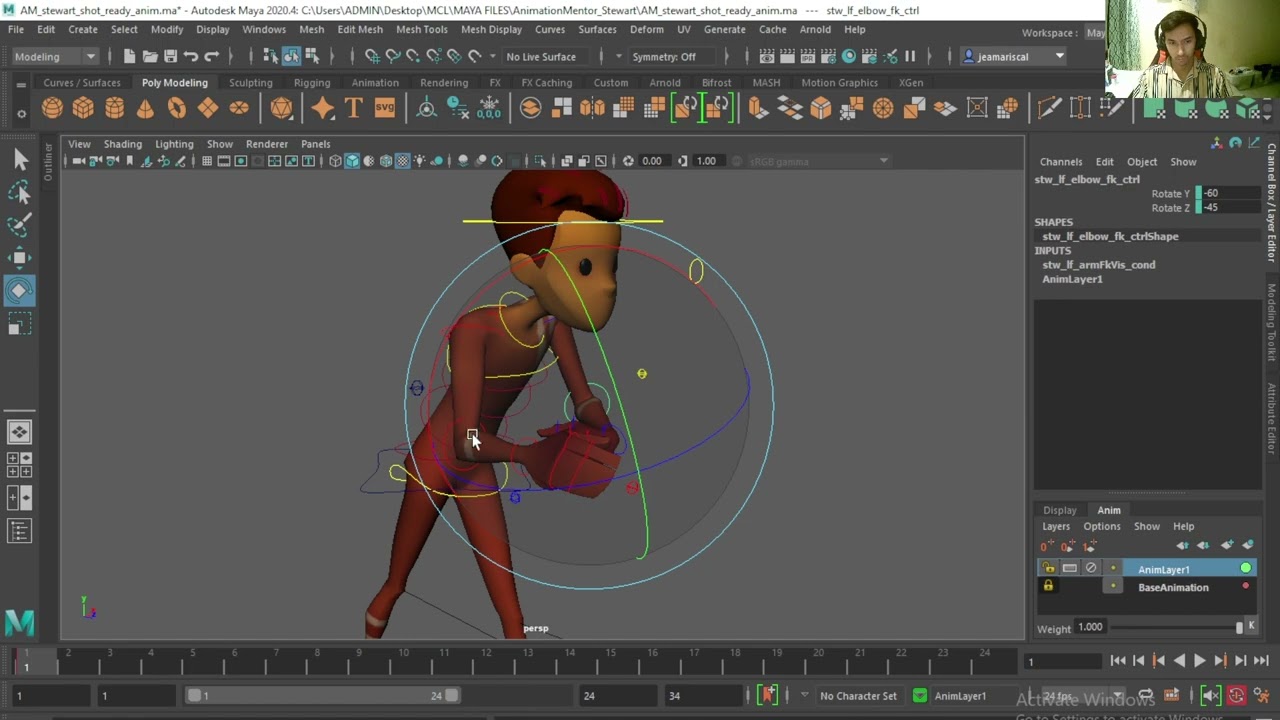Switch to the Rigging shelf tab
Image resolution: width=1280 pixels, height=720 pixels.
pyautogui.click(x=311, y=83)
